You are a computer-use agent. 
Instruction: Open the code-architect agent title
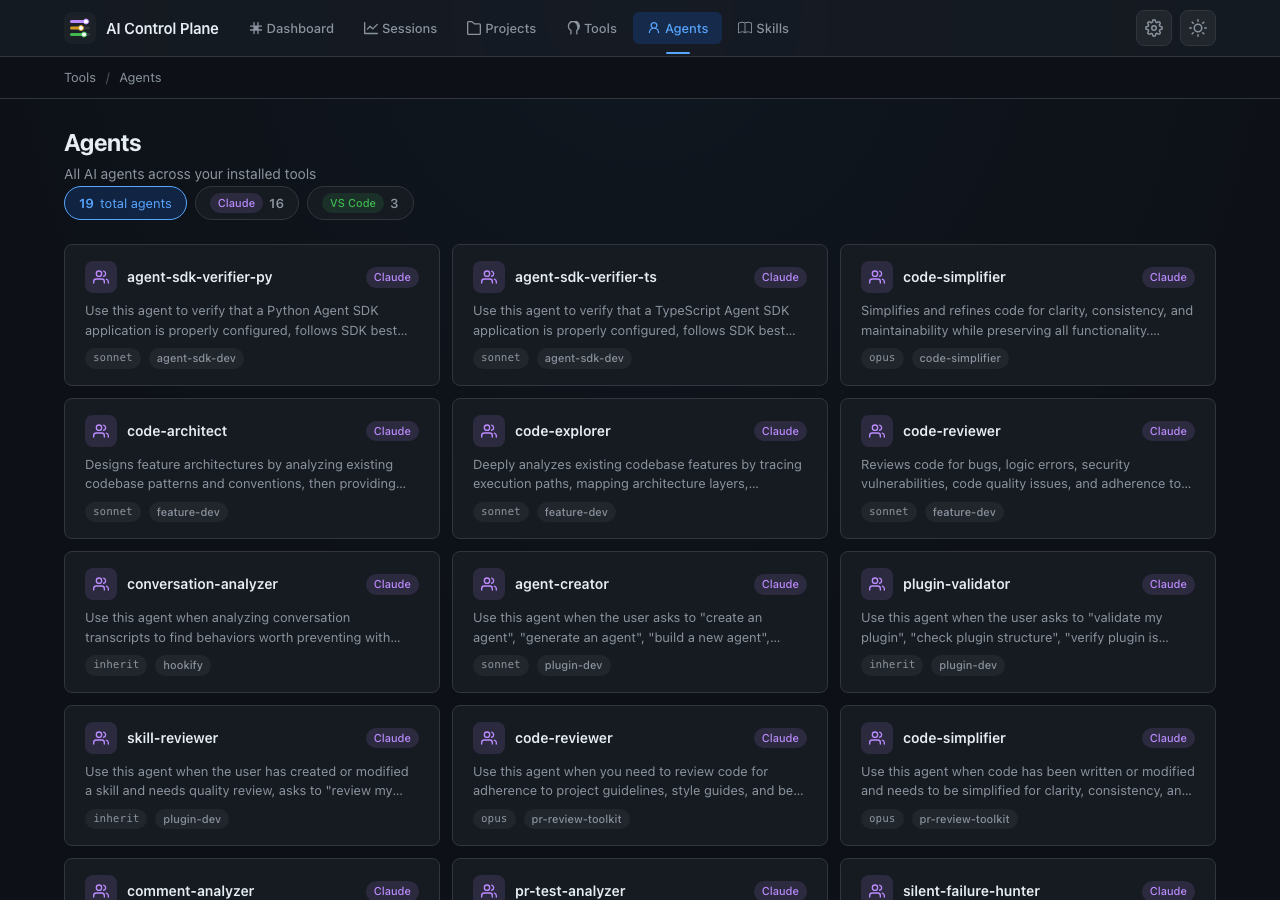click(177, 431)
